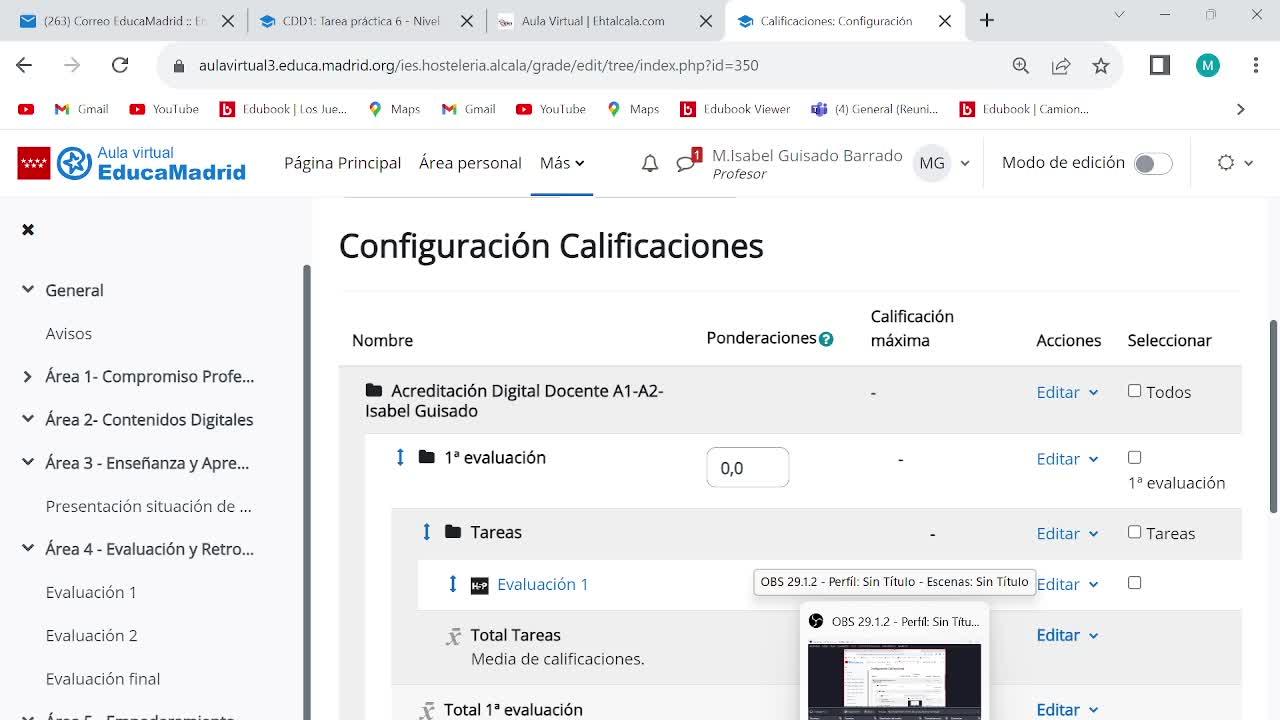Screen dimensions: 1280x720
Task: Close the Calificaciones: Configuración tab
Action: pos(945,20)
